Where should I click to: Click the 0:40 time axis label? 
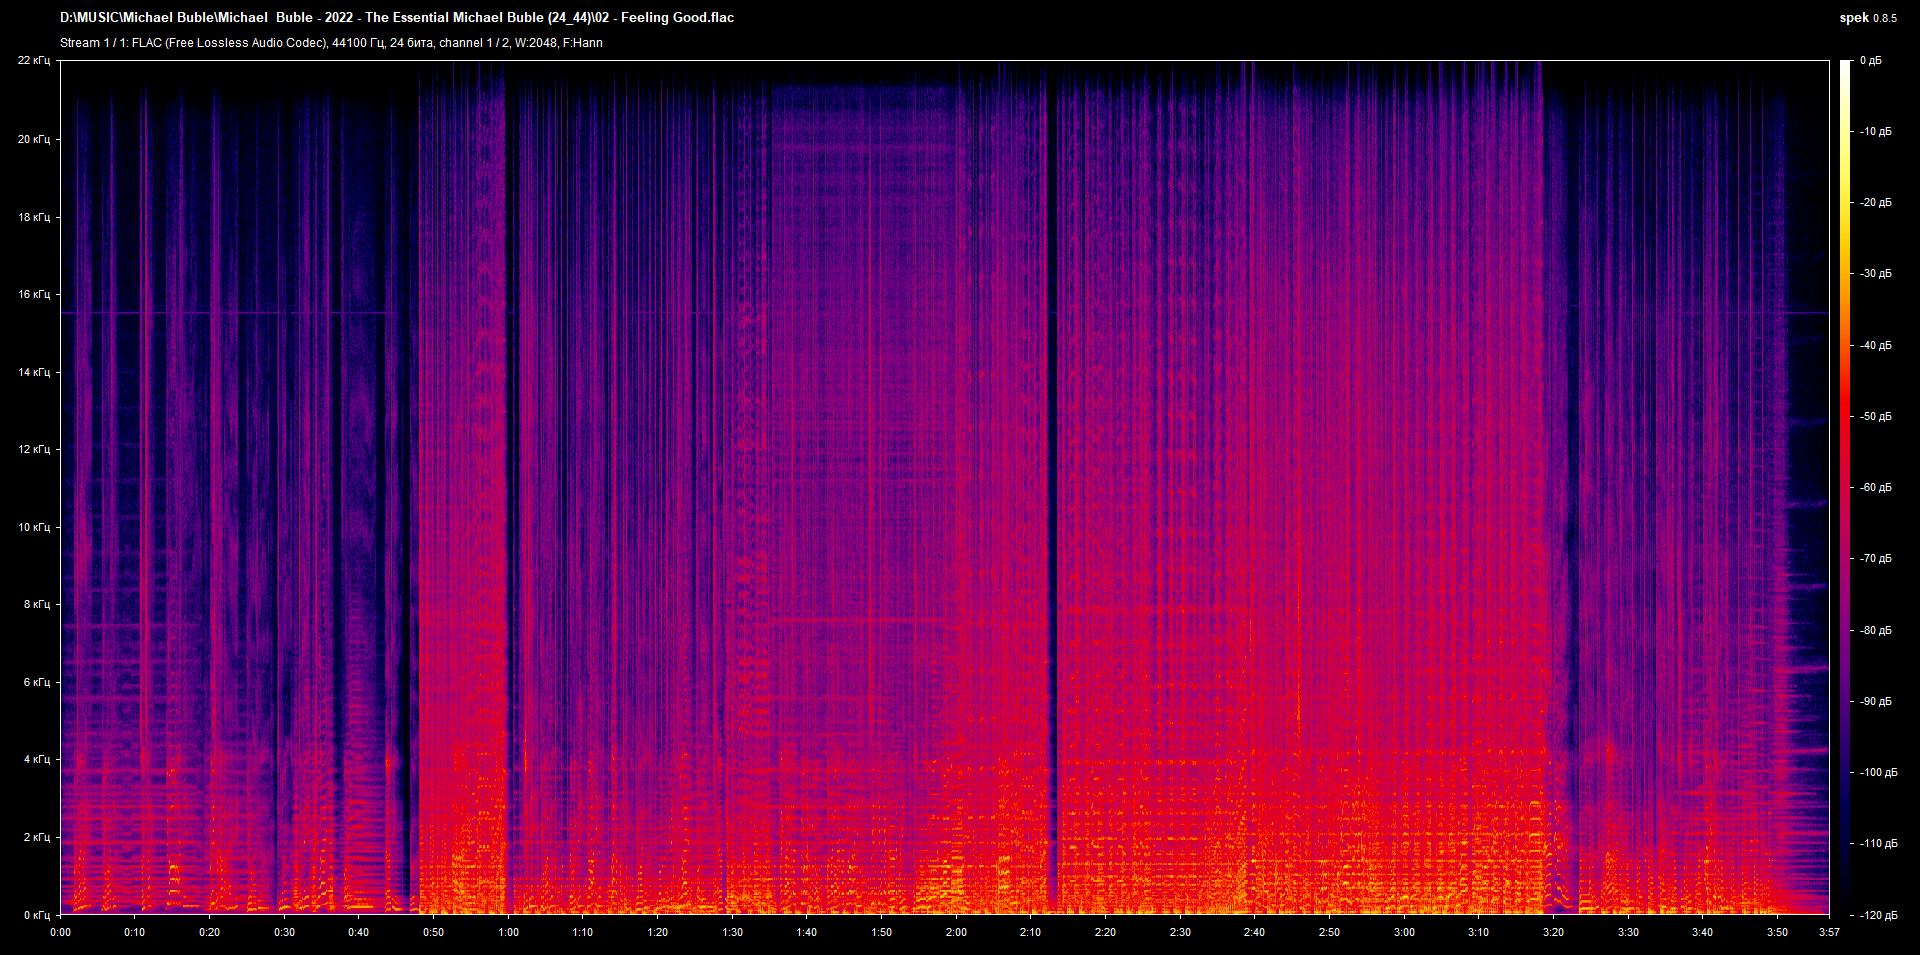[359, 932]
